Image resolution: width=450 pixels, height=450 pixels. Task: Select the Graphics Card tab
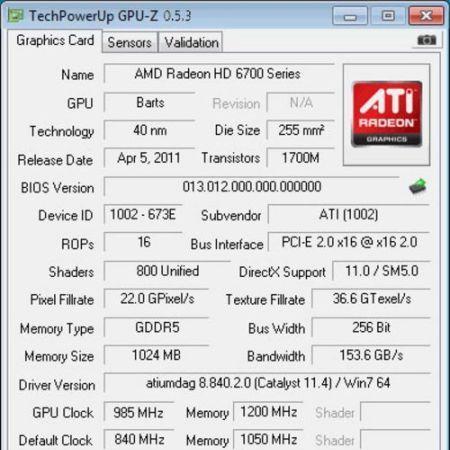(x=55, y=41)
